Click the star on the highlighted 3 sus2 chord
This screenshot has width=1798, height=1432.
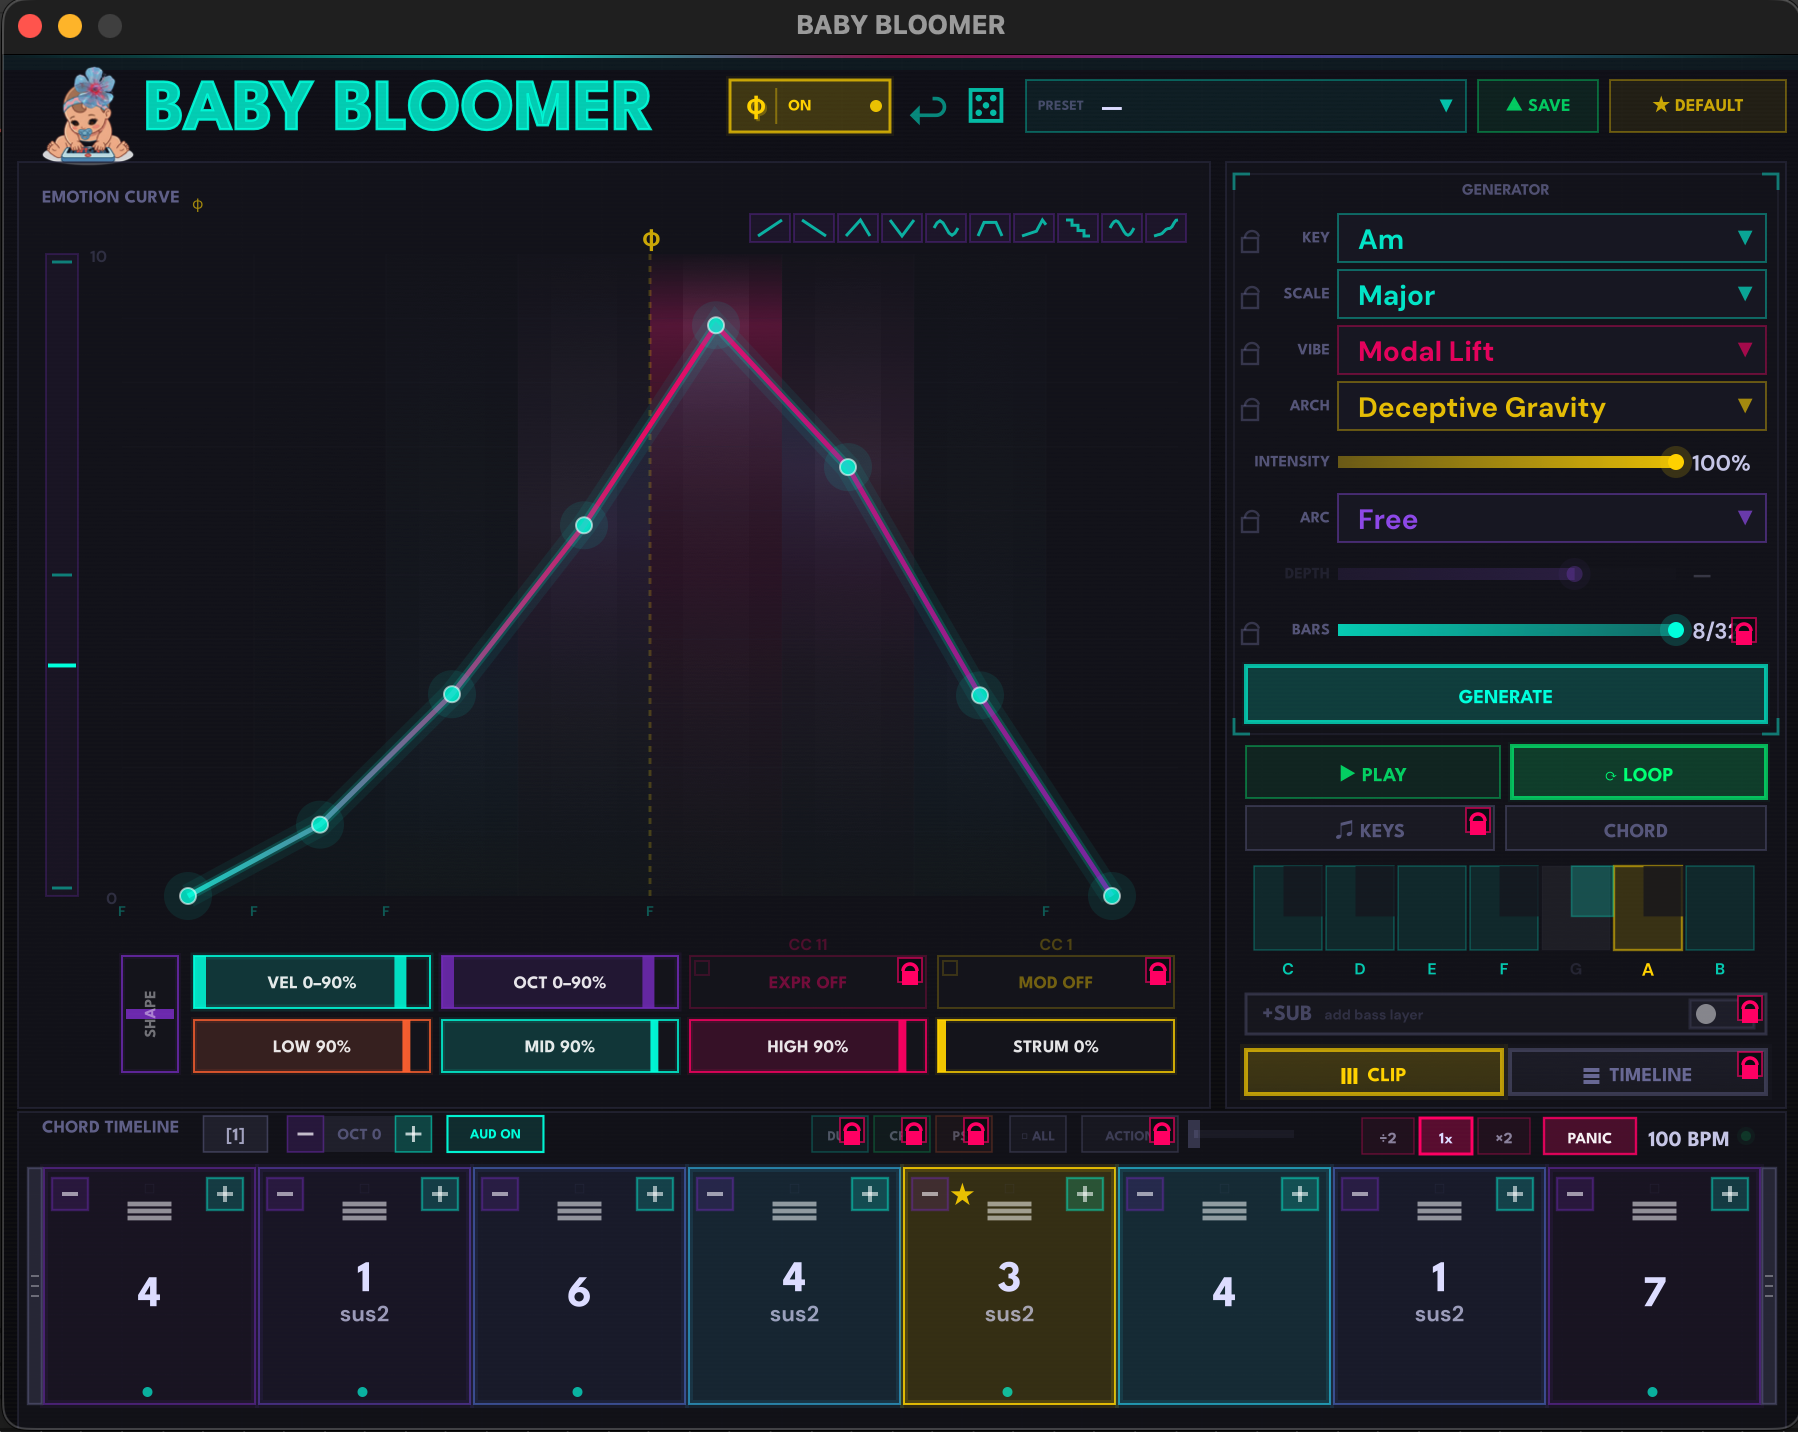(962, 1194)
